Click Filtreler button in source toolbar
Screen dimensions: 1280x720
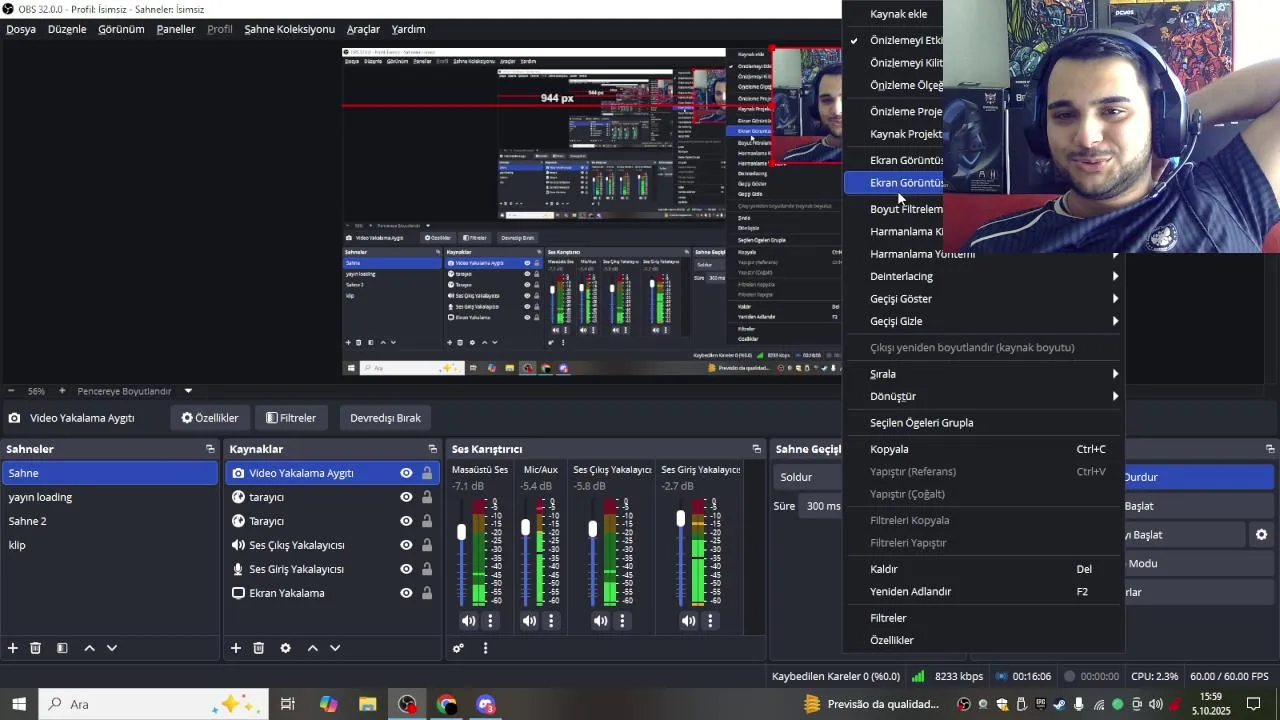point(291,418)
